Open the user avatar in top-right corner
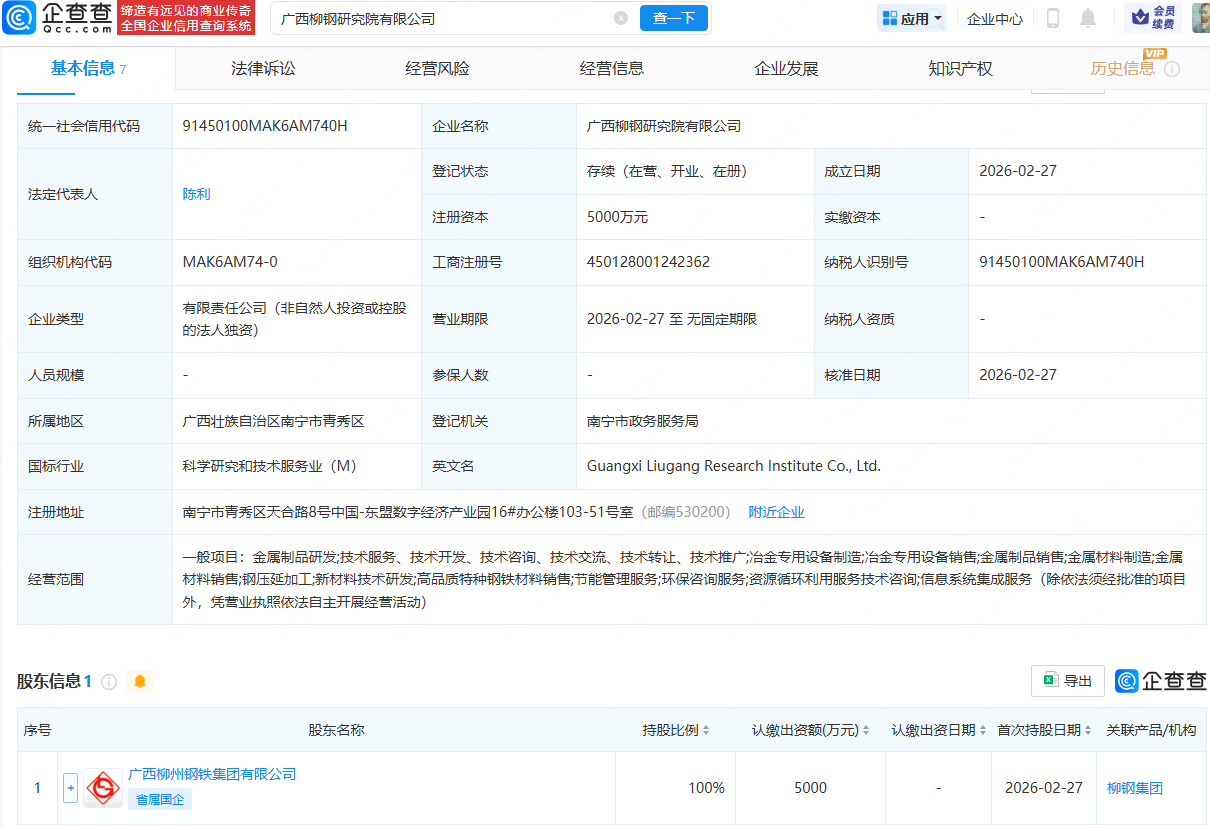This screenshot has height=828, width=1210. 1200,17
